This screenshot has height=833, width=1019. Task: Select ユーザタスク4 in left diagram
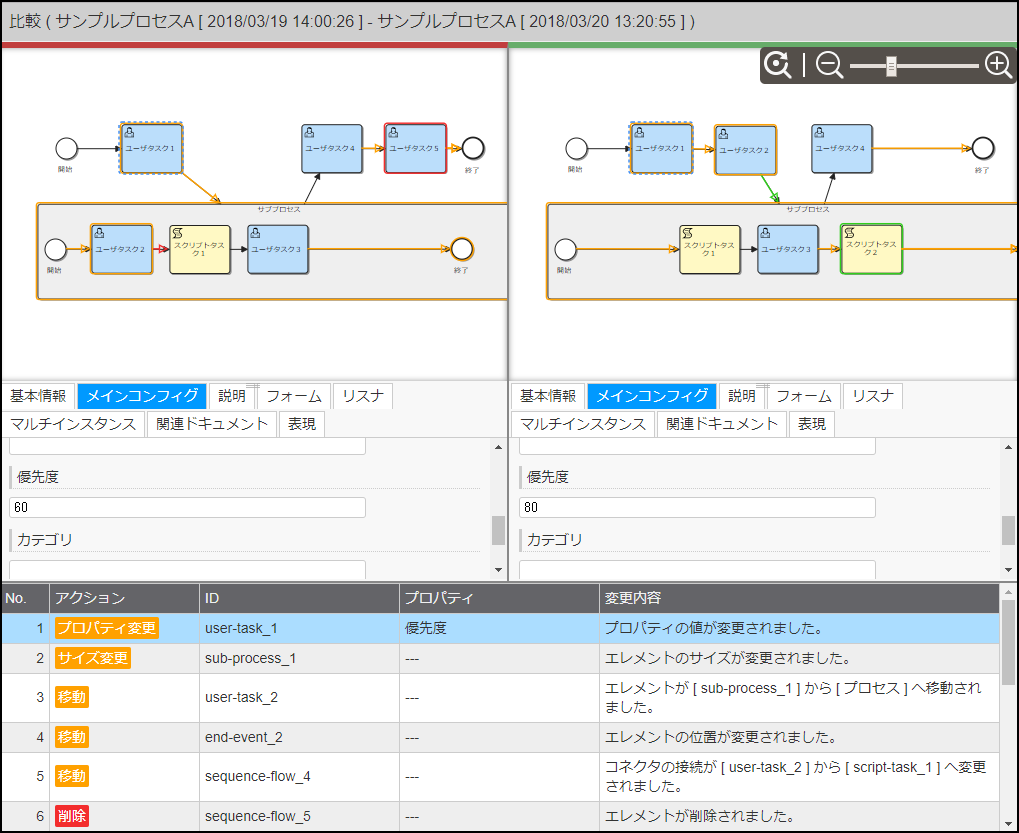(x=331, y=149)
